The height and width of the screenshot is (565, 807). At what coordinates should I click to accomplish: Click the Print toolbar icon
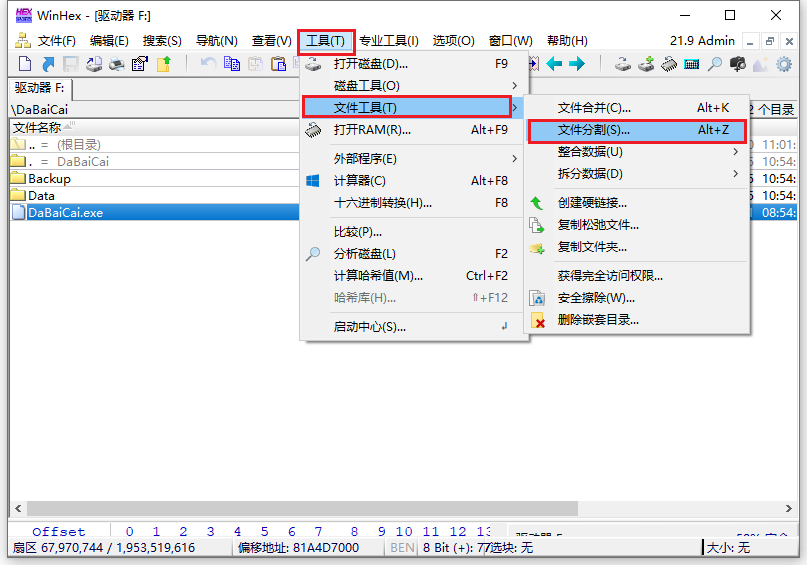coord(117,64)
